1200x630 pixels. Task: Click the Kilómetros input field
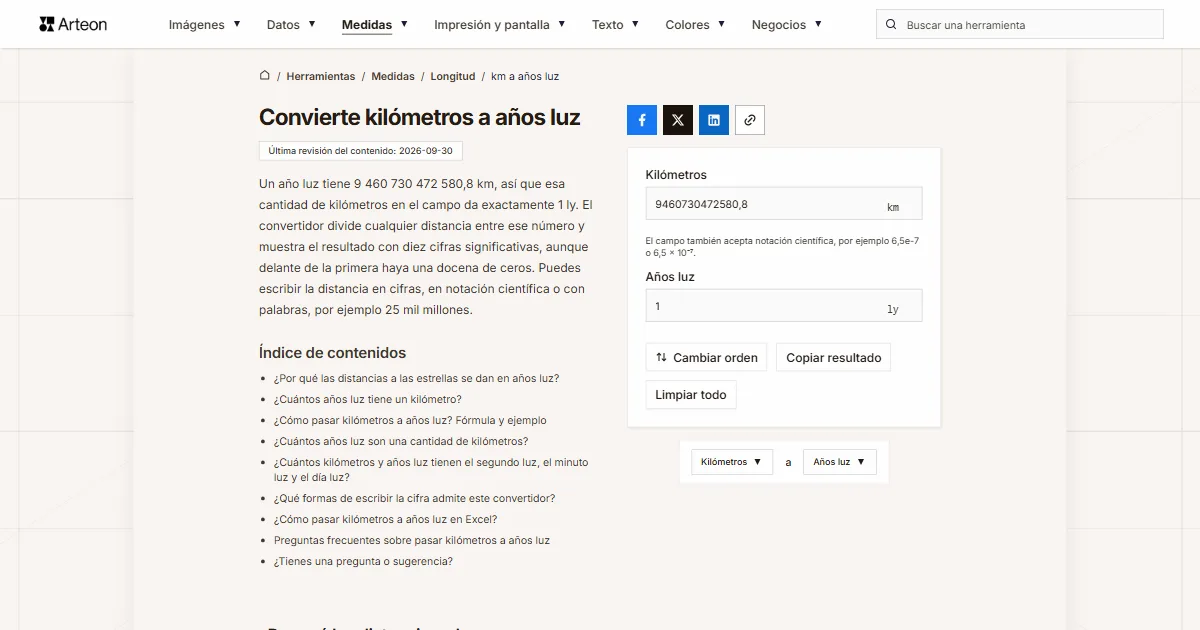[x=784, y=204]
